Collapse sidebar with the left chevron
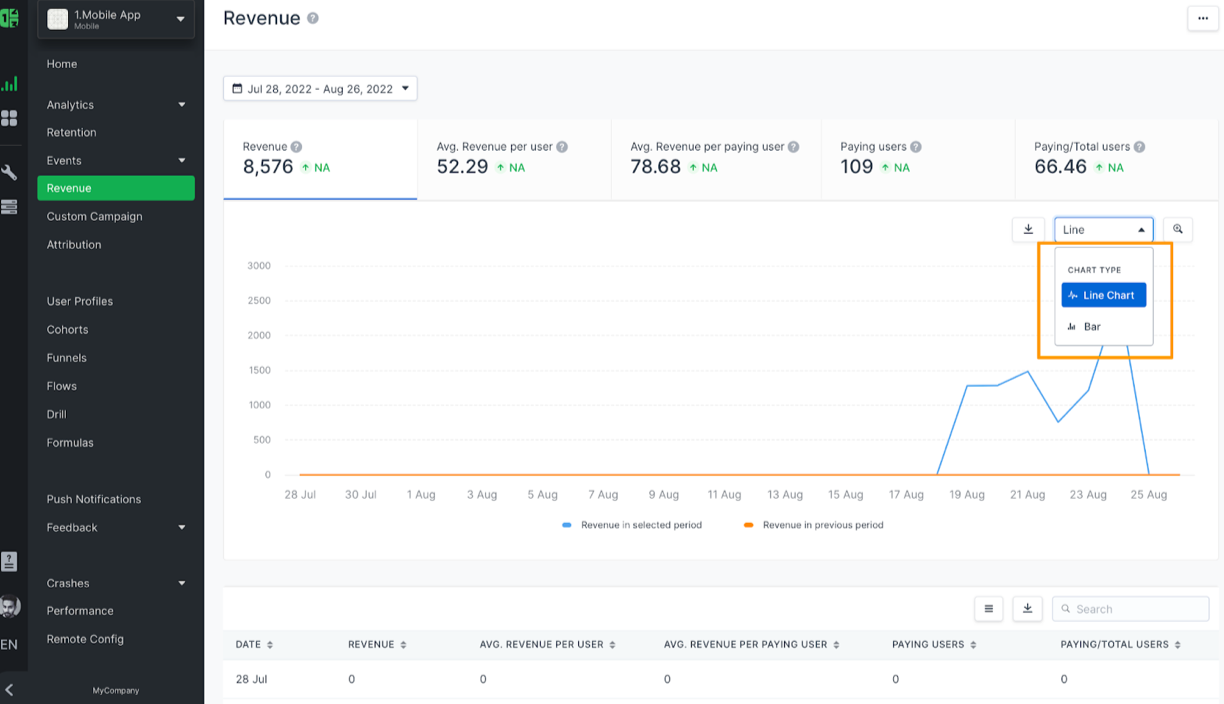 point(9,690)
